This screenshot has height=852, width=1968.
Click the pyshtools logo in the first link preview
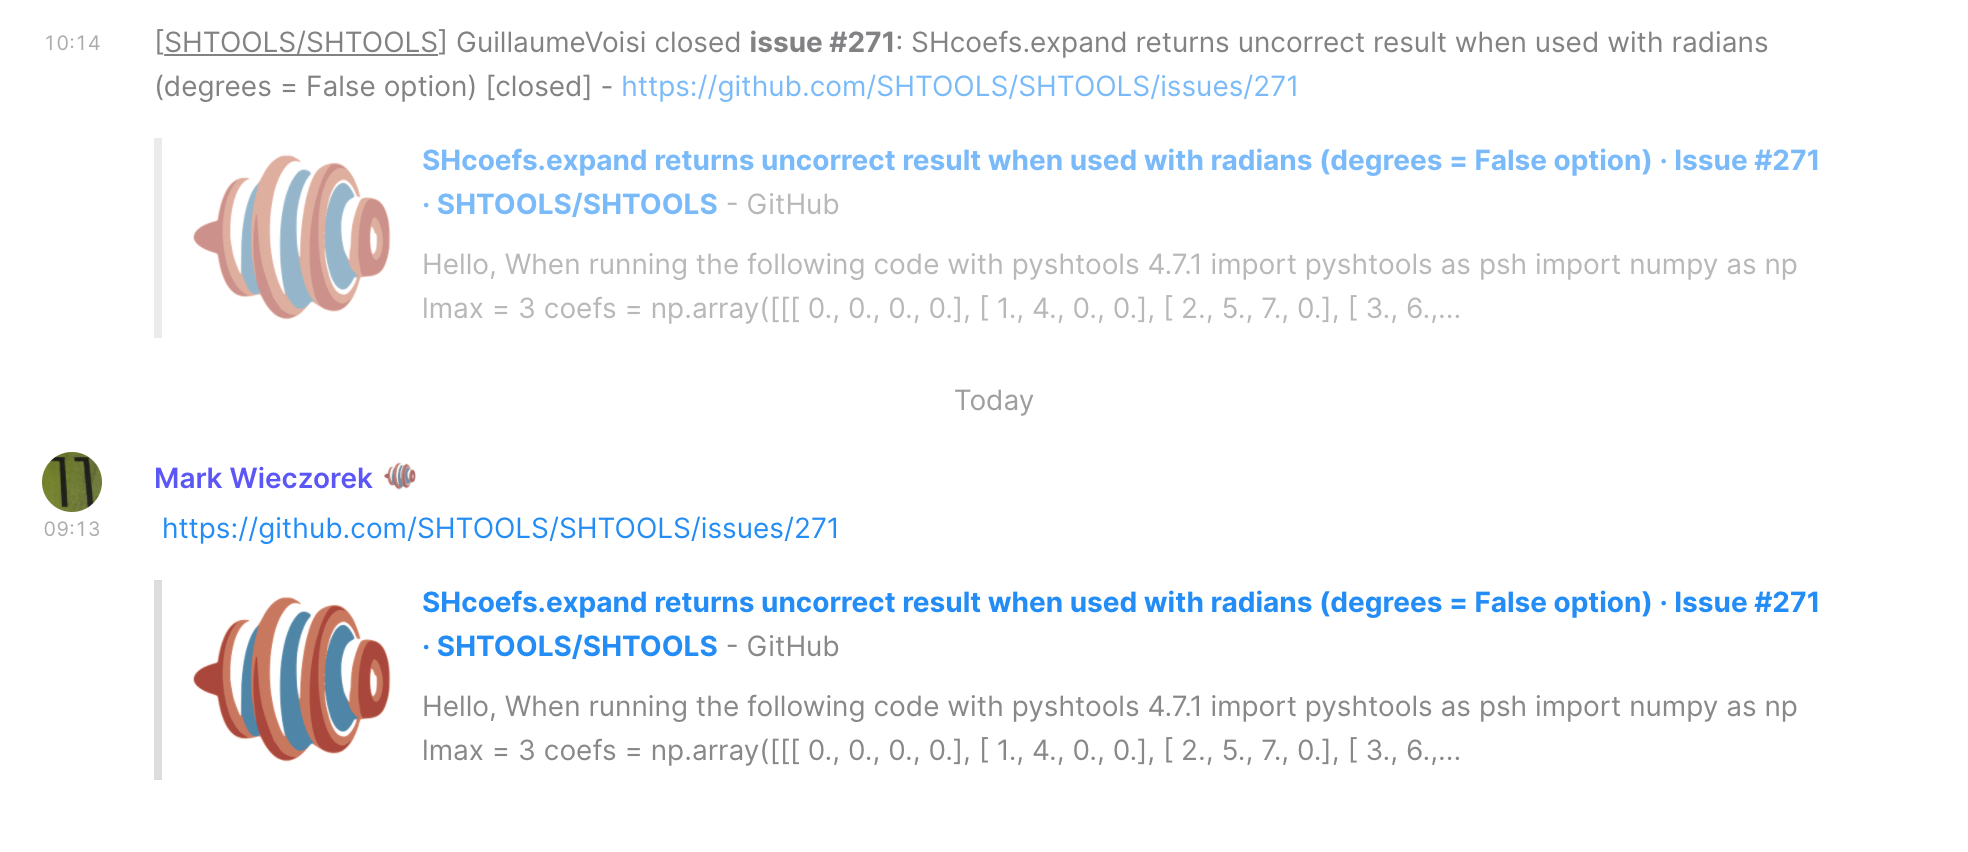(x=293, y=237)
